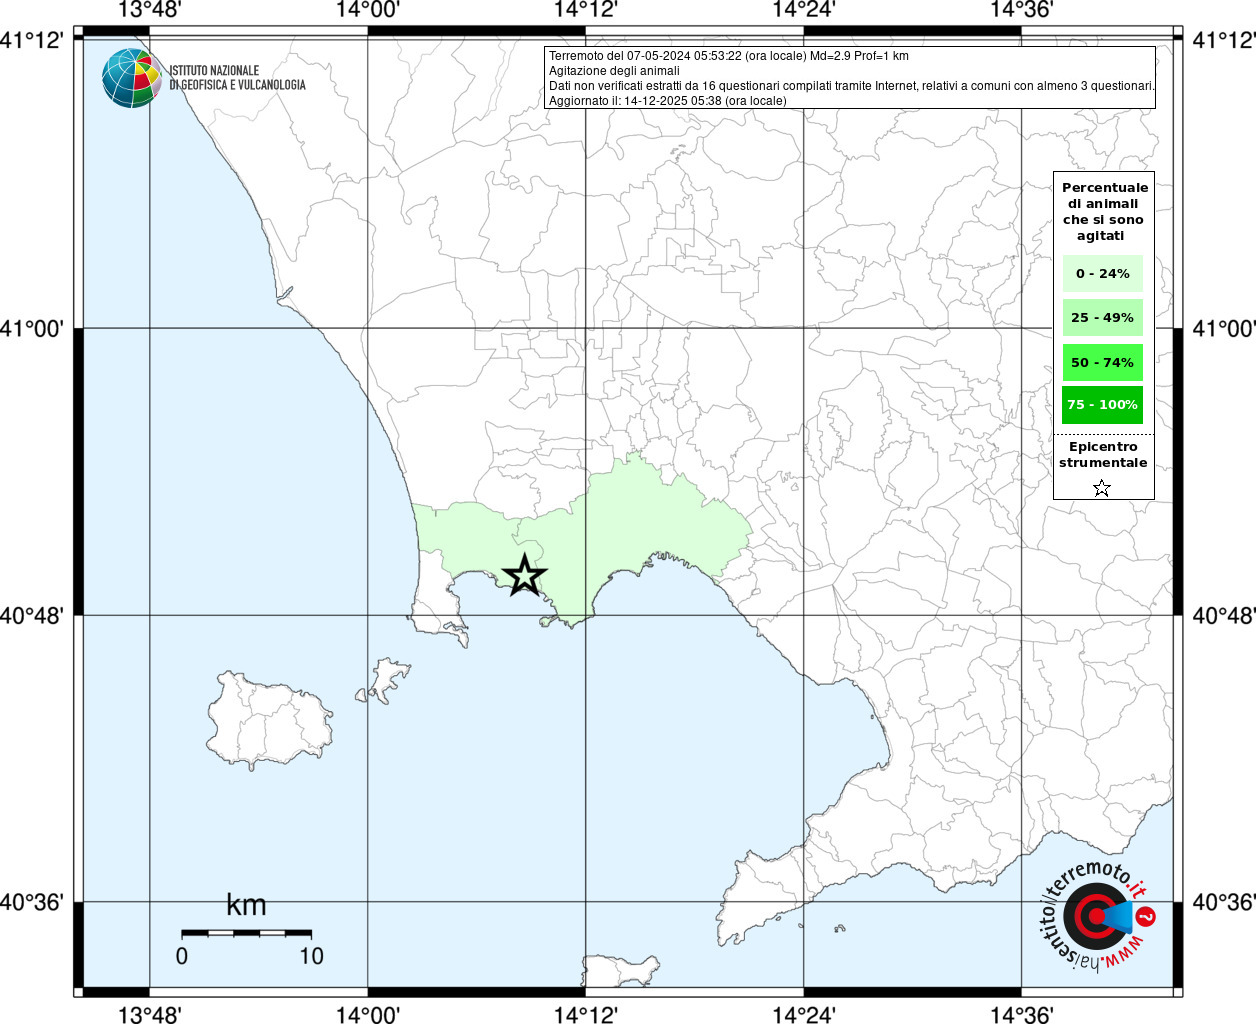Click top axis label 13°48'
Viewport: 1256px width, 1024px height.
click(x=149, y=11)
